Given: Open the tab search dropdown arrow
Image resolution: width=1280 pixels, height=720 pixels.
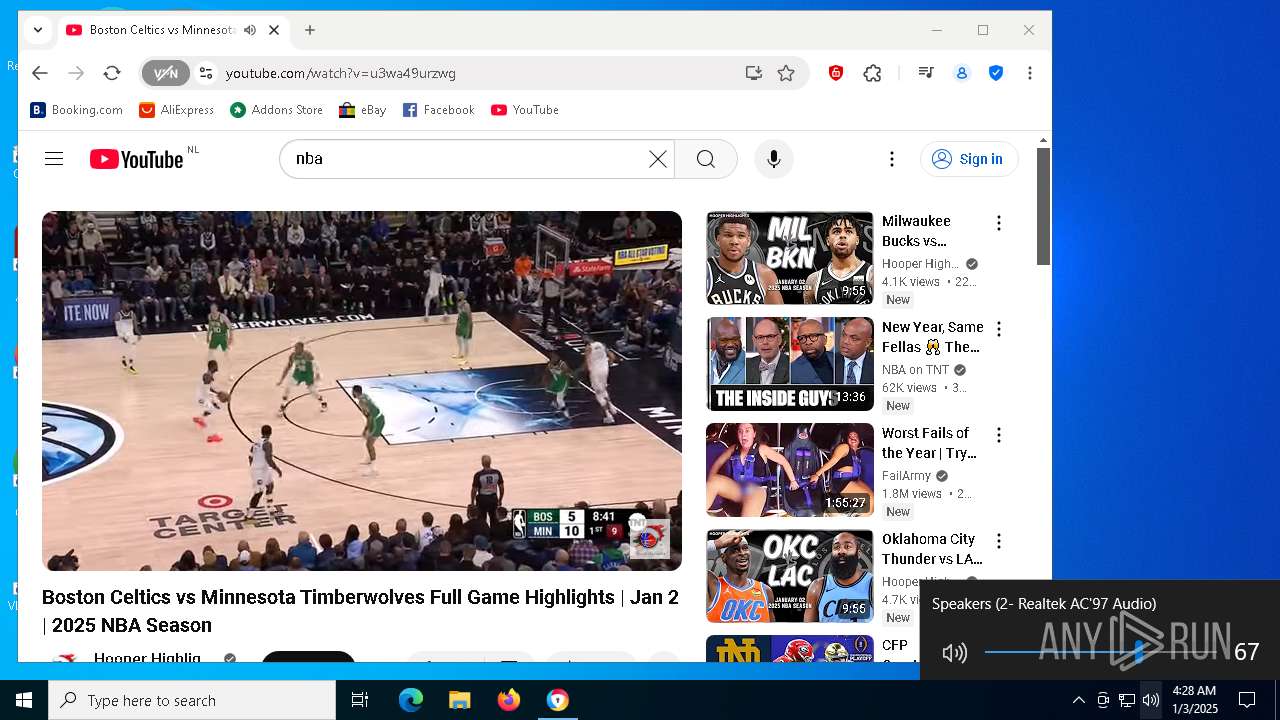Looking at the screenshot, I should click(x=38, y=30).
